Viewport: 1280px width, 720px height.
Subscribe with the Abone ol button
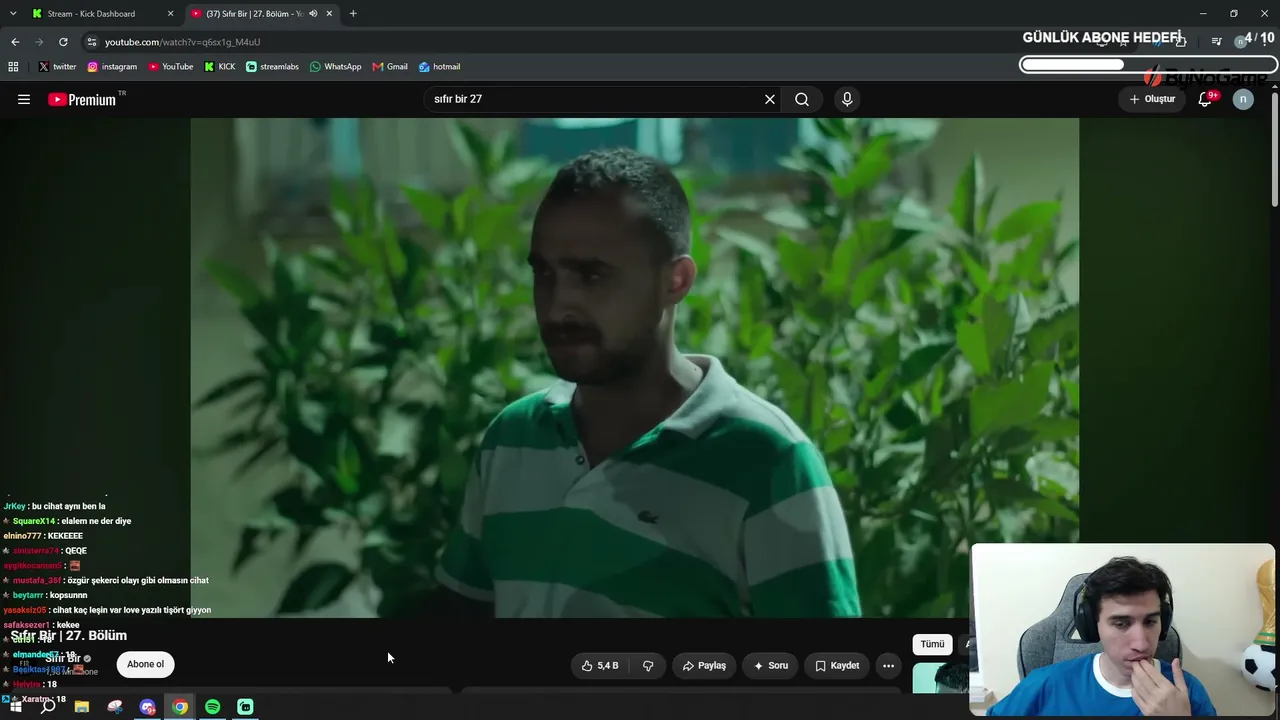tap(145, 664)
